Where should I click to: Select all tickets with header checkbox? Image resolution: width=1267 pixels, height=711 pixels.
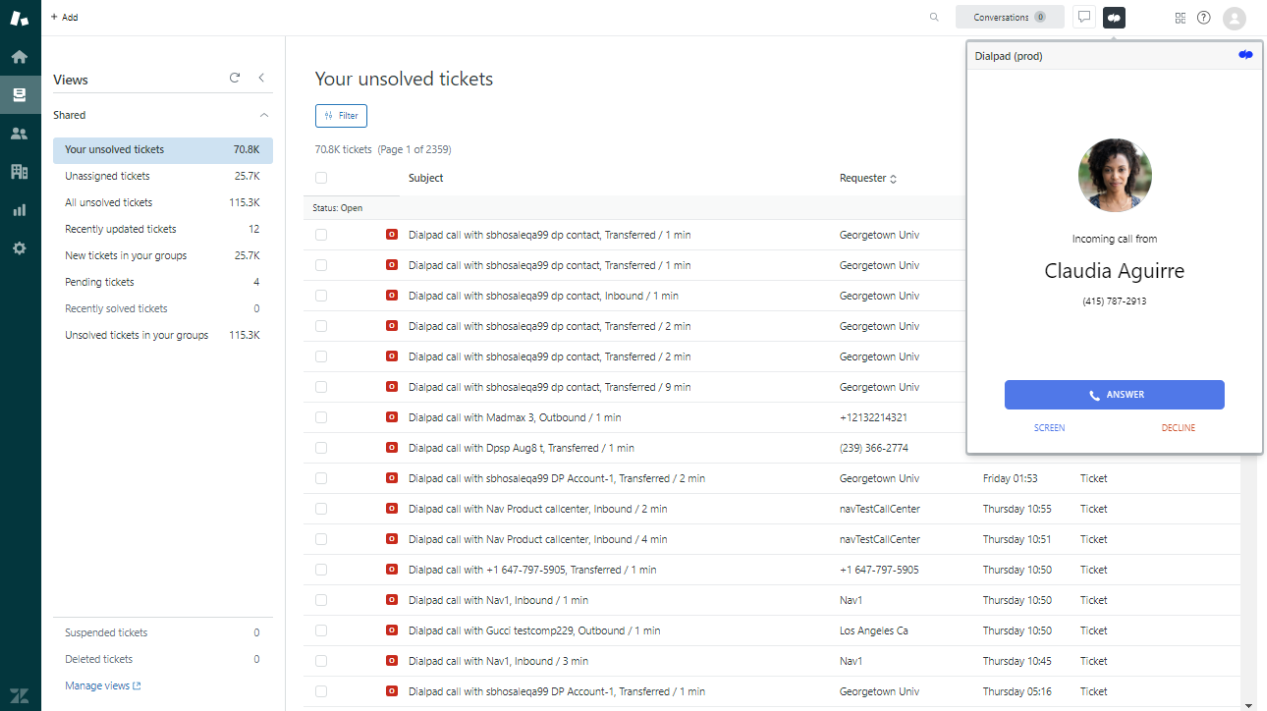[x=321, y=178]
